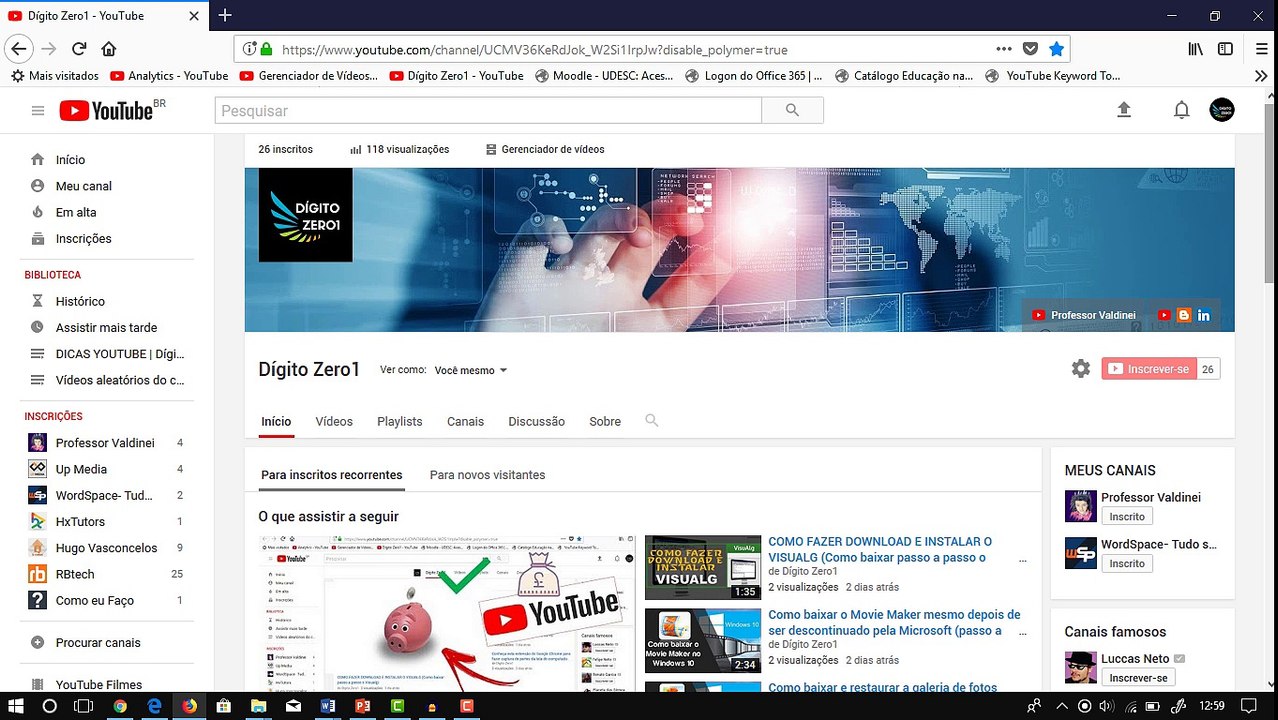Open the YouTube hamburger guide menu
Screen dimensions: 1278x720
38,111
